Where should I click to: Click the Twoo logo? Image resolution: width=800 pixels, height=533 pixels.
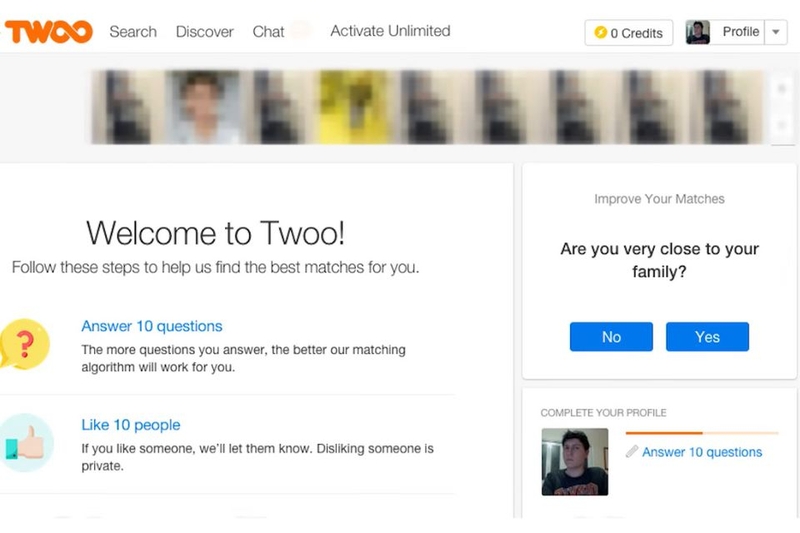(48, 32)
